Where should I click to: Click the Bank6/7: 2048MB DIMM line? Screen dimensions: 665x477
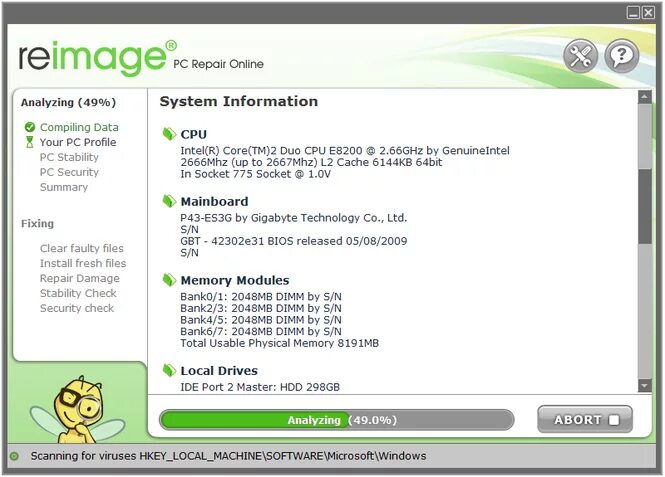point(261,331)
